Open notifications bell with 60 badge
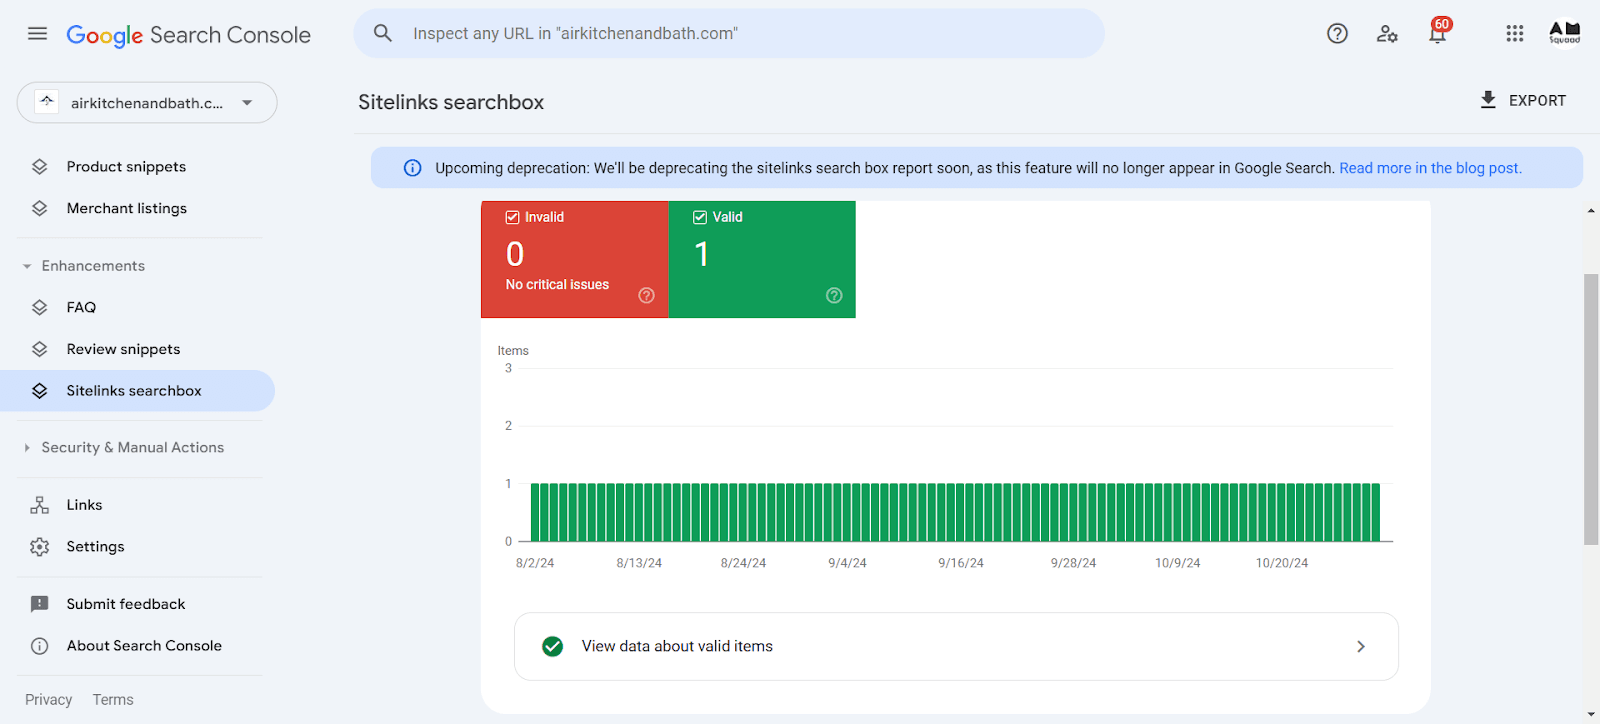Image resolution: width=1600 pixels, height=724 pixels. click(x=1437, y=34)
